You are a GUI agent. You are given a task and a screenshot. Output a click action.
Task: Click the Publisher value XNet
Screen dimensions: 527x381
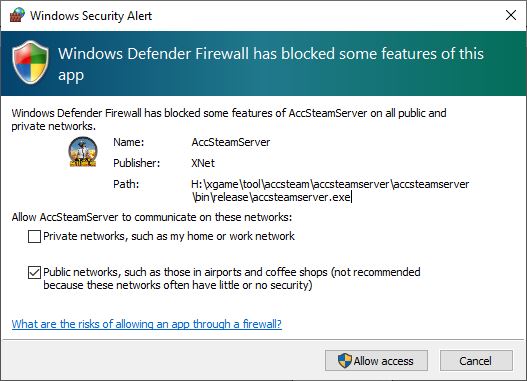click(203, 163)
